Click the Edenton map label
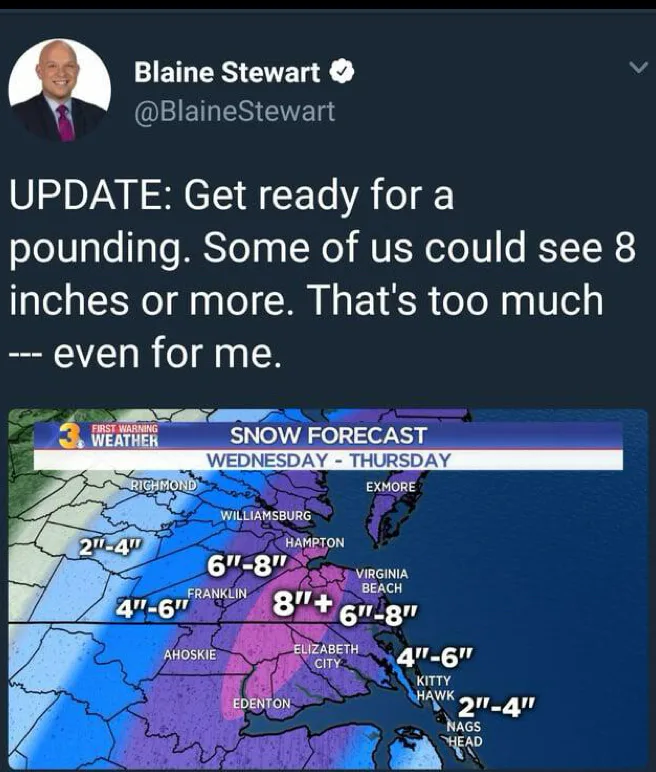656x772 pixels. (261, 704)
